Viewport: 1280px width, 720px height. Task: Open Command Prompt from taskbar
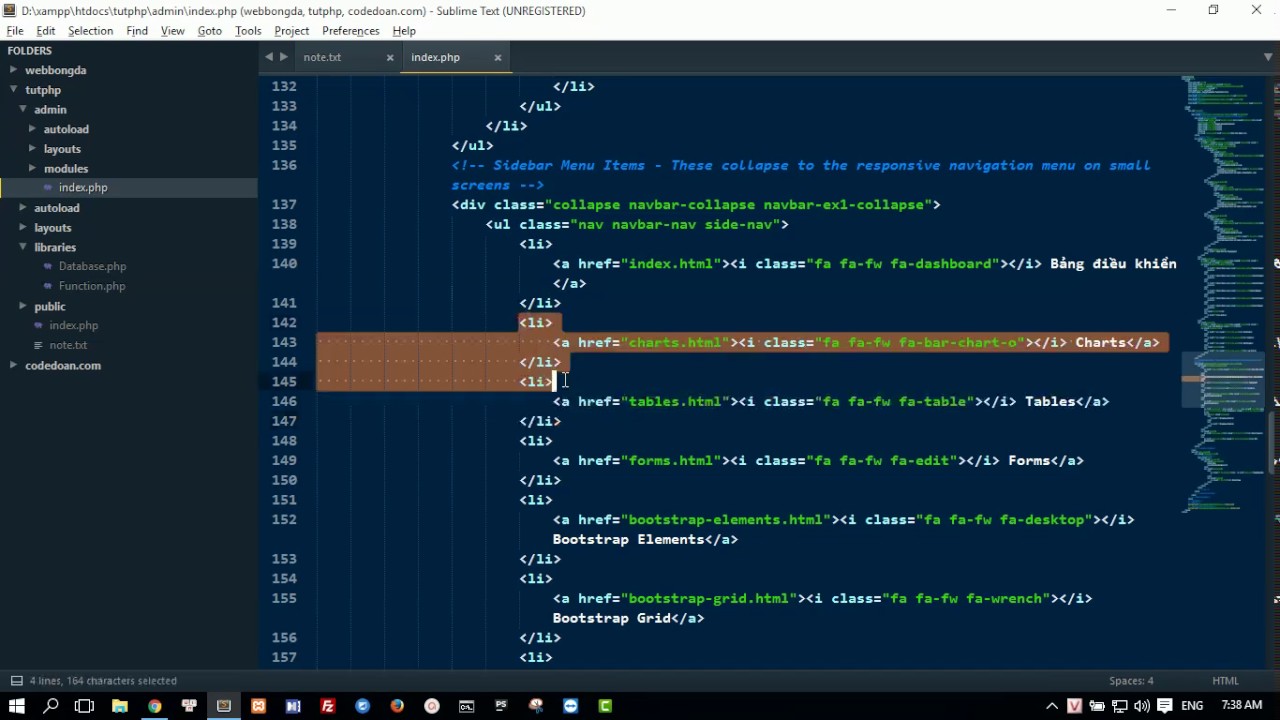coord(466,706)
